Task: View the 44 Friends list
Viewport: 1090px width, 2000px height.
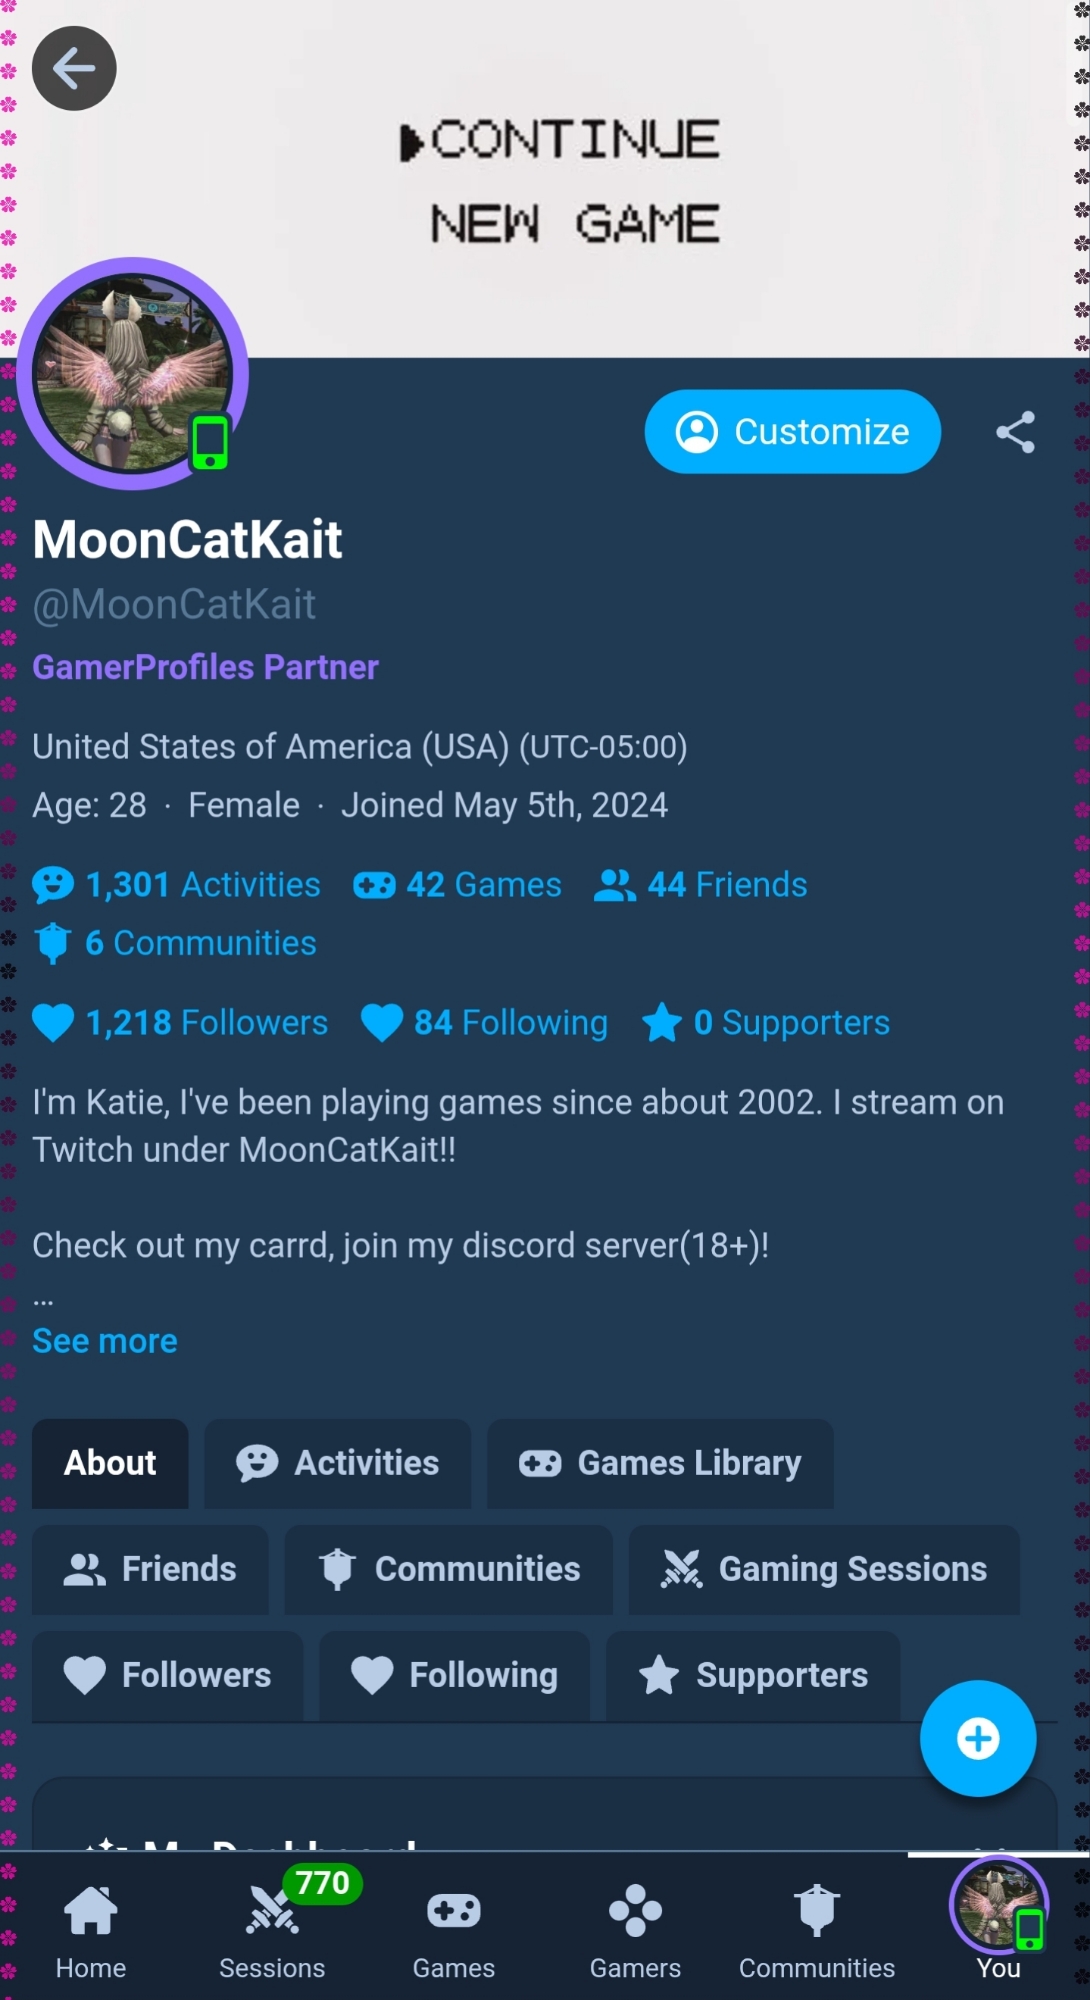Action: (701, 885)
